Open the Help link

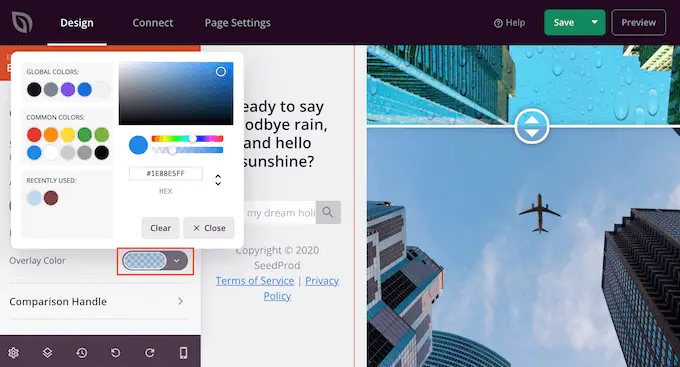click(510, 23)
